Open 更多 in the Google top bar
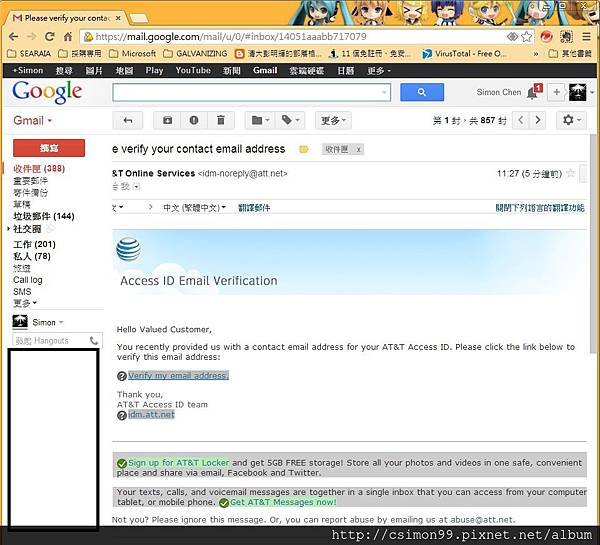600x545 pixels. coord(379,71)
